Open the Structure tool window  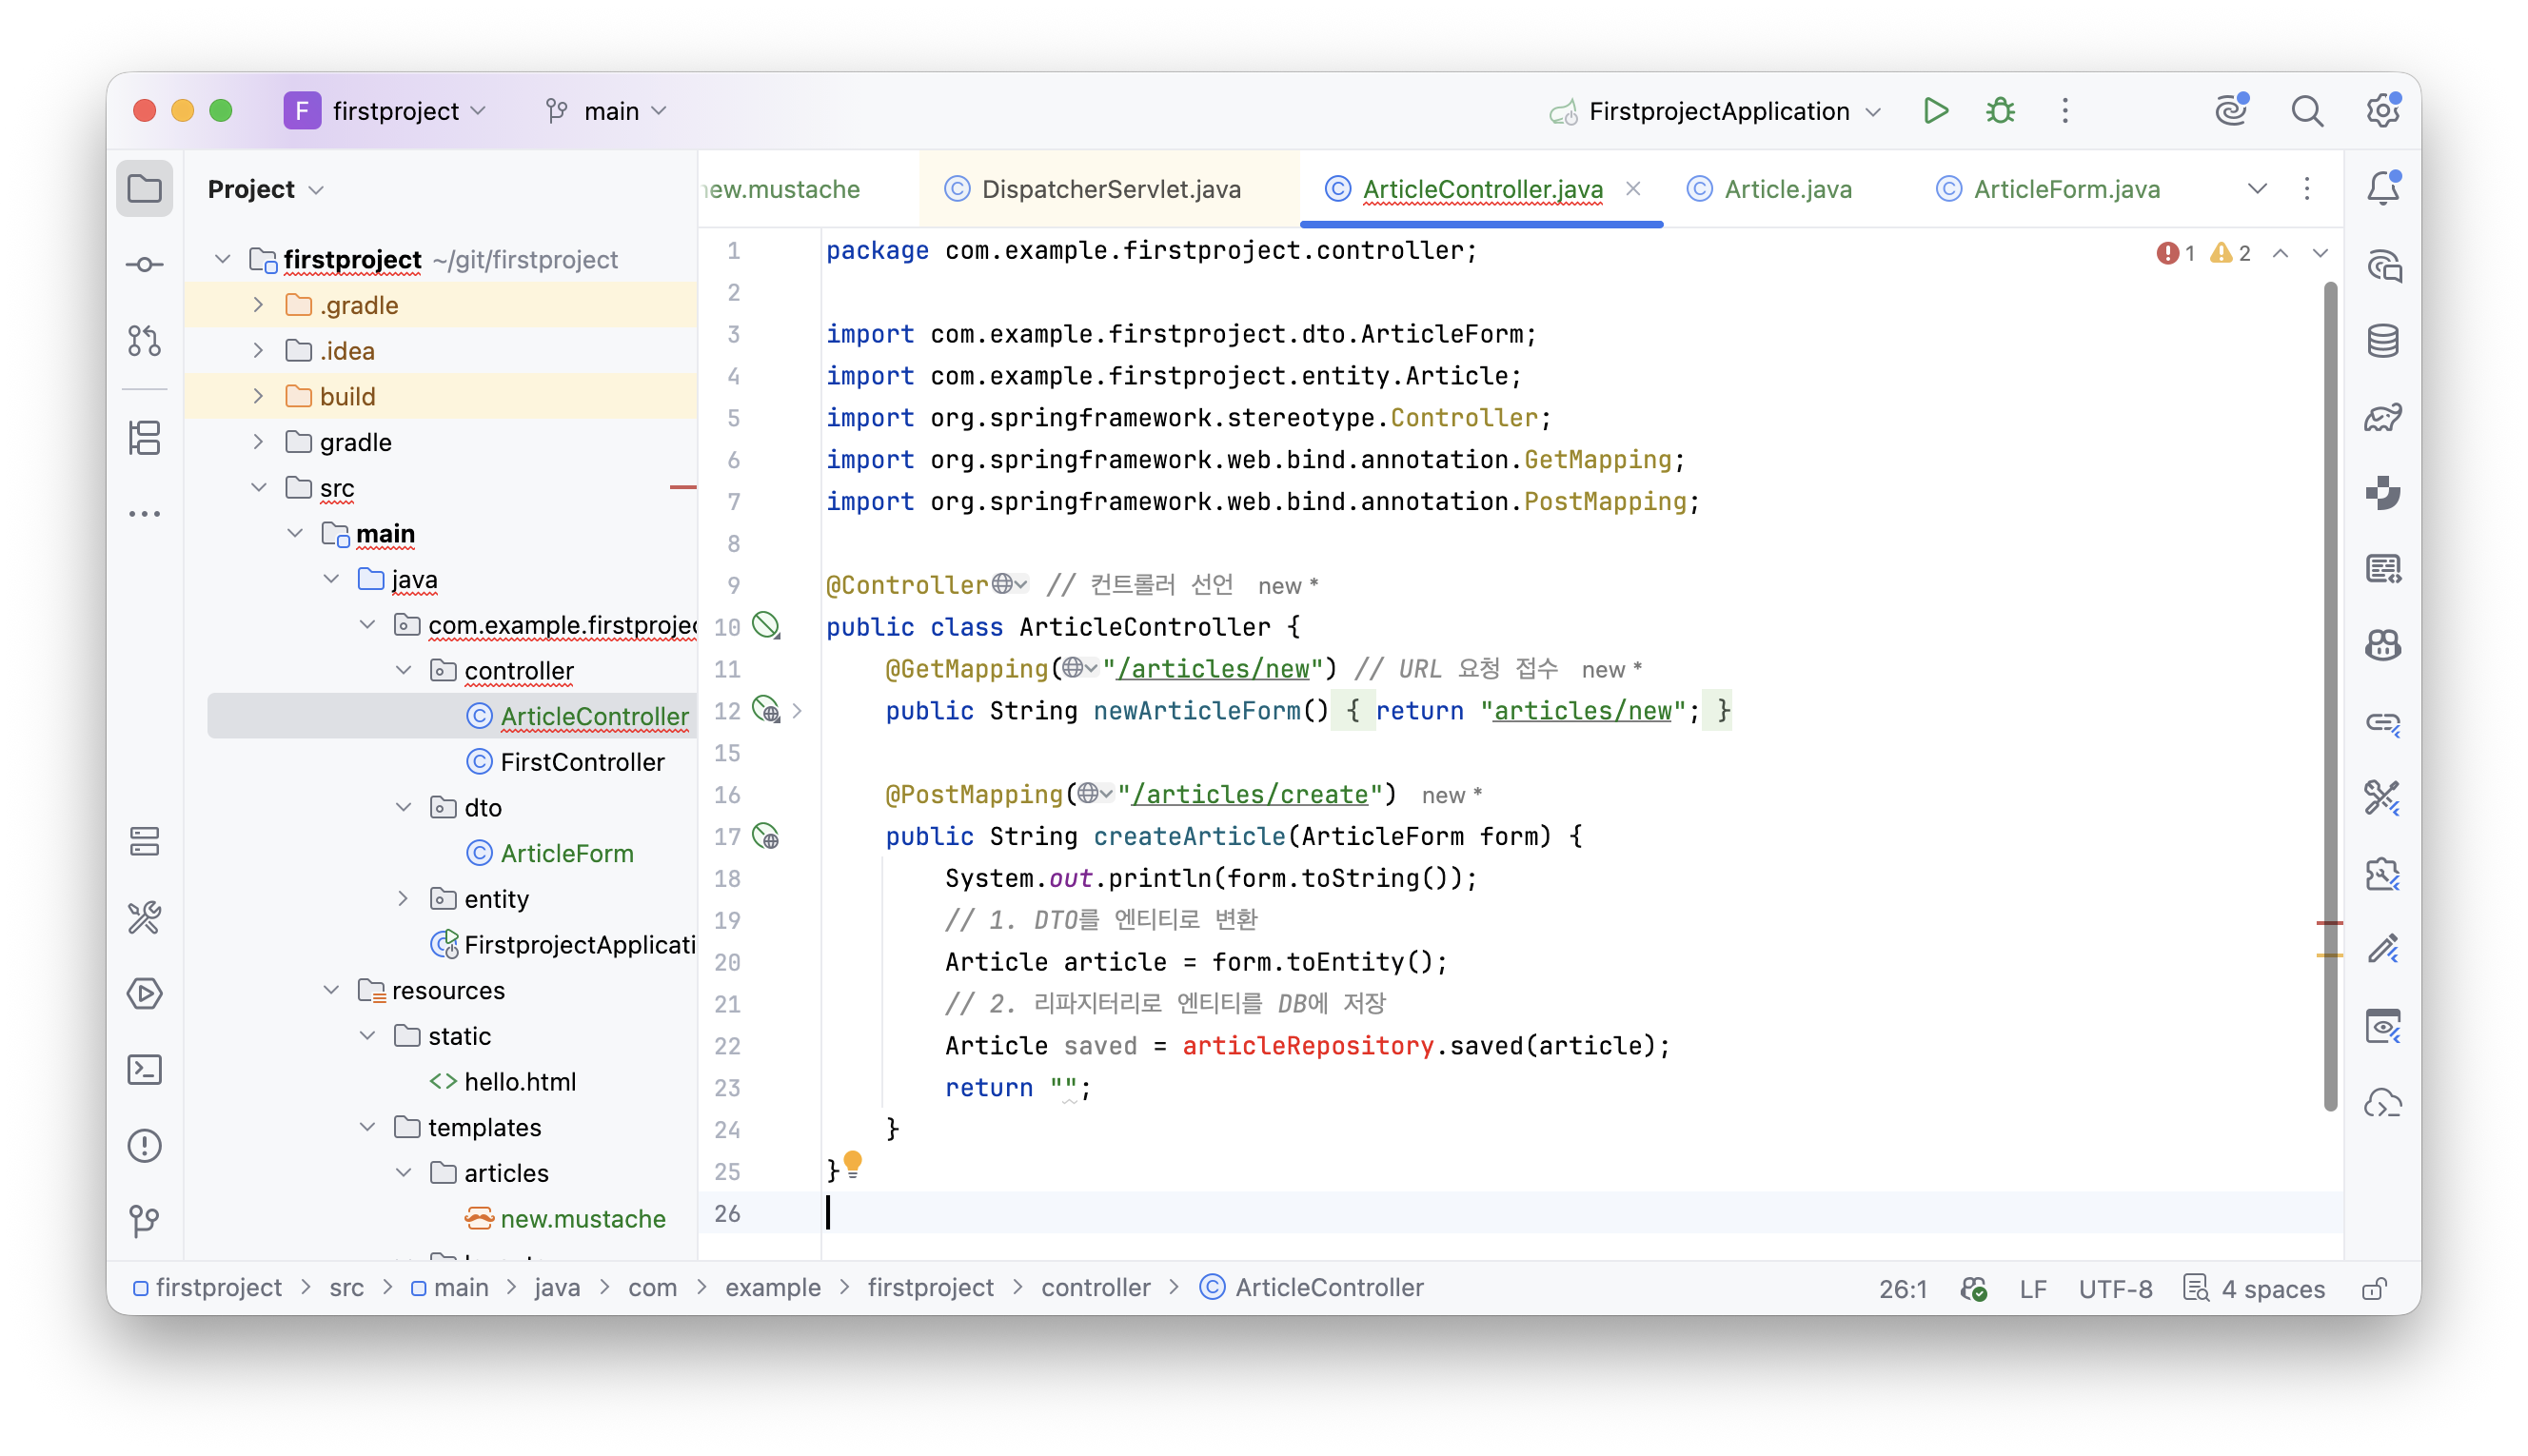[145, 438]
